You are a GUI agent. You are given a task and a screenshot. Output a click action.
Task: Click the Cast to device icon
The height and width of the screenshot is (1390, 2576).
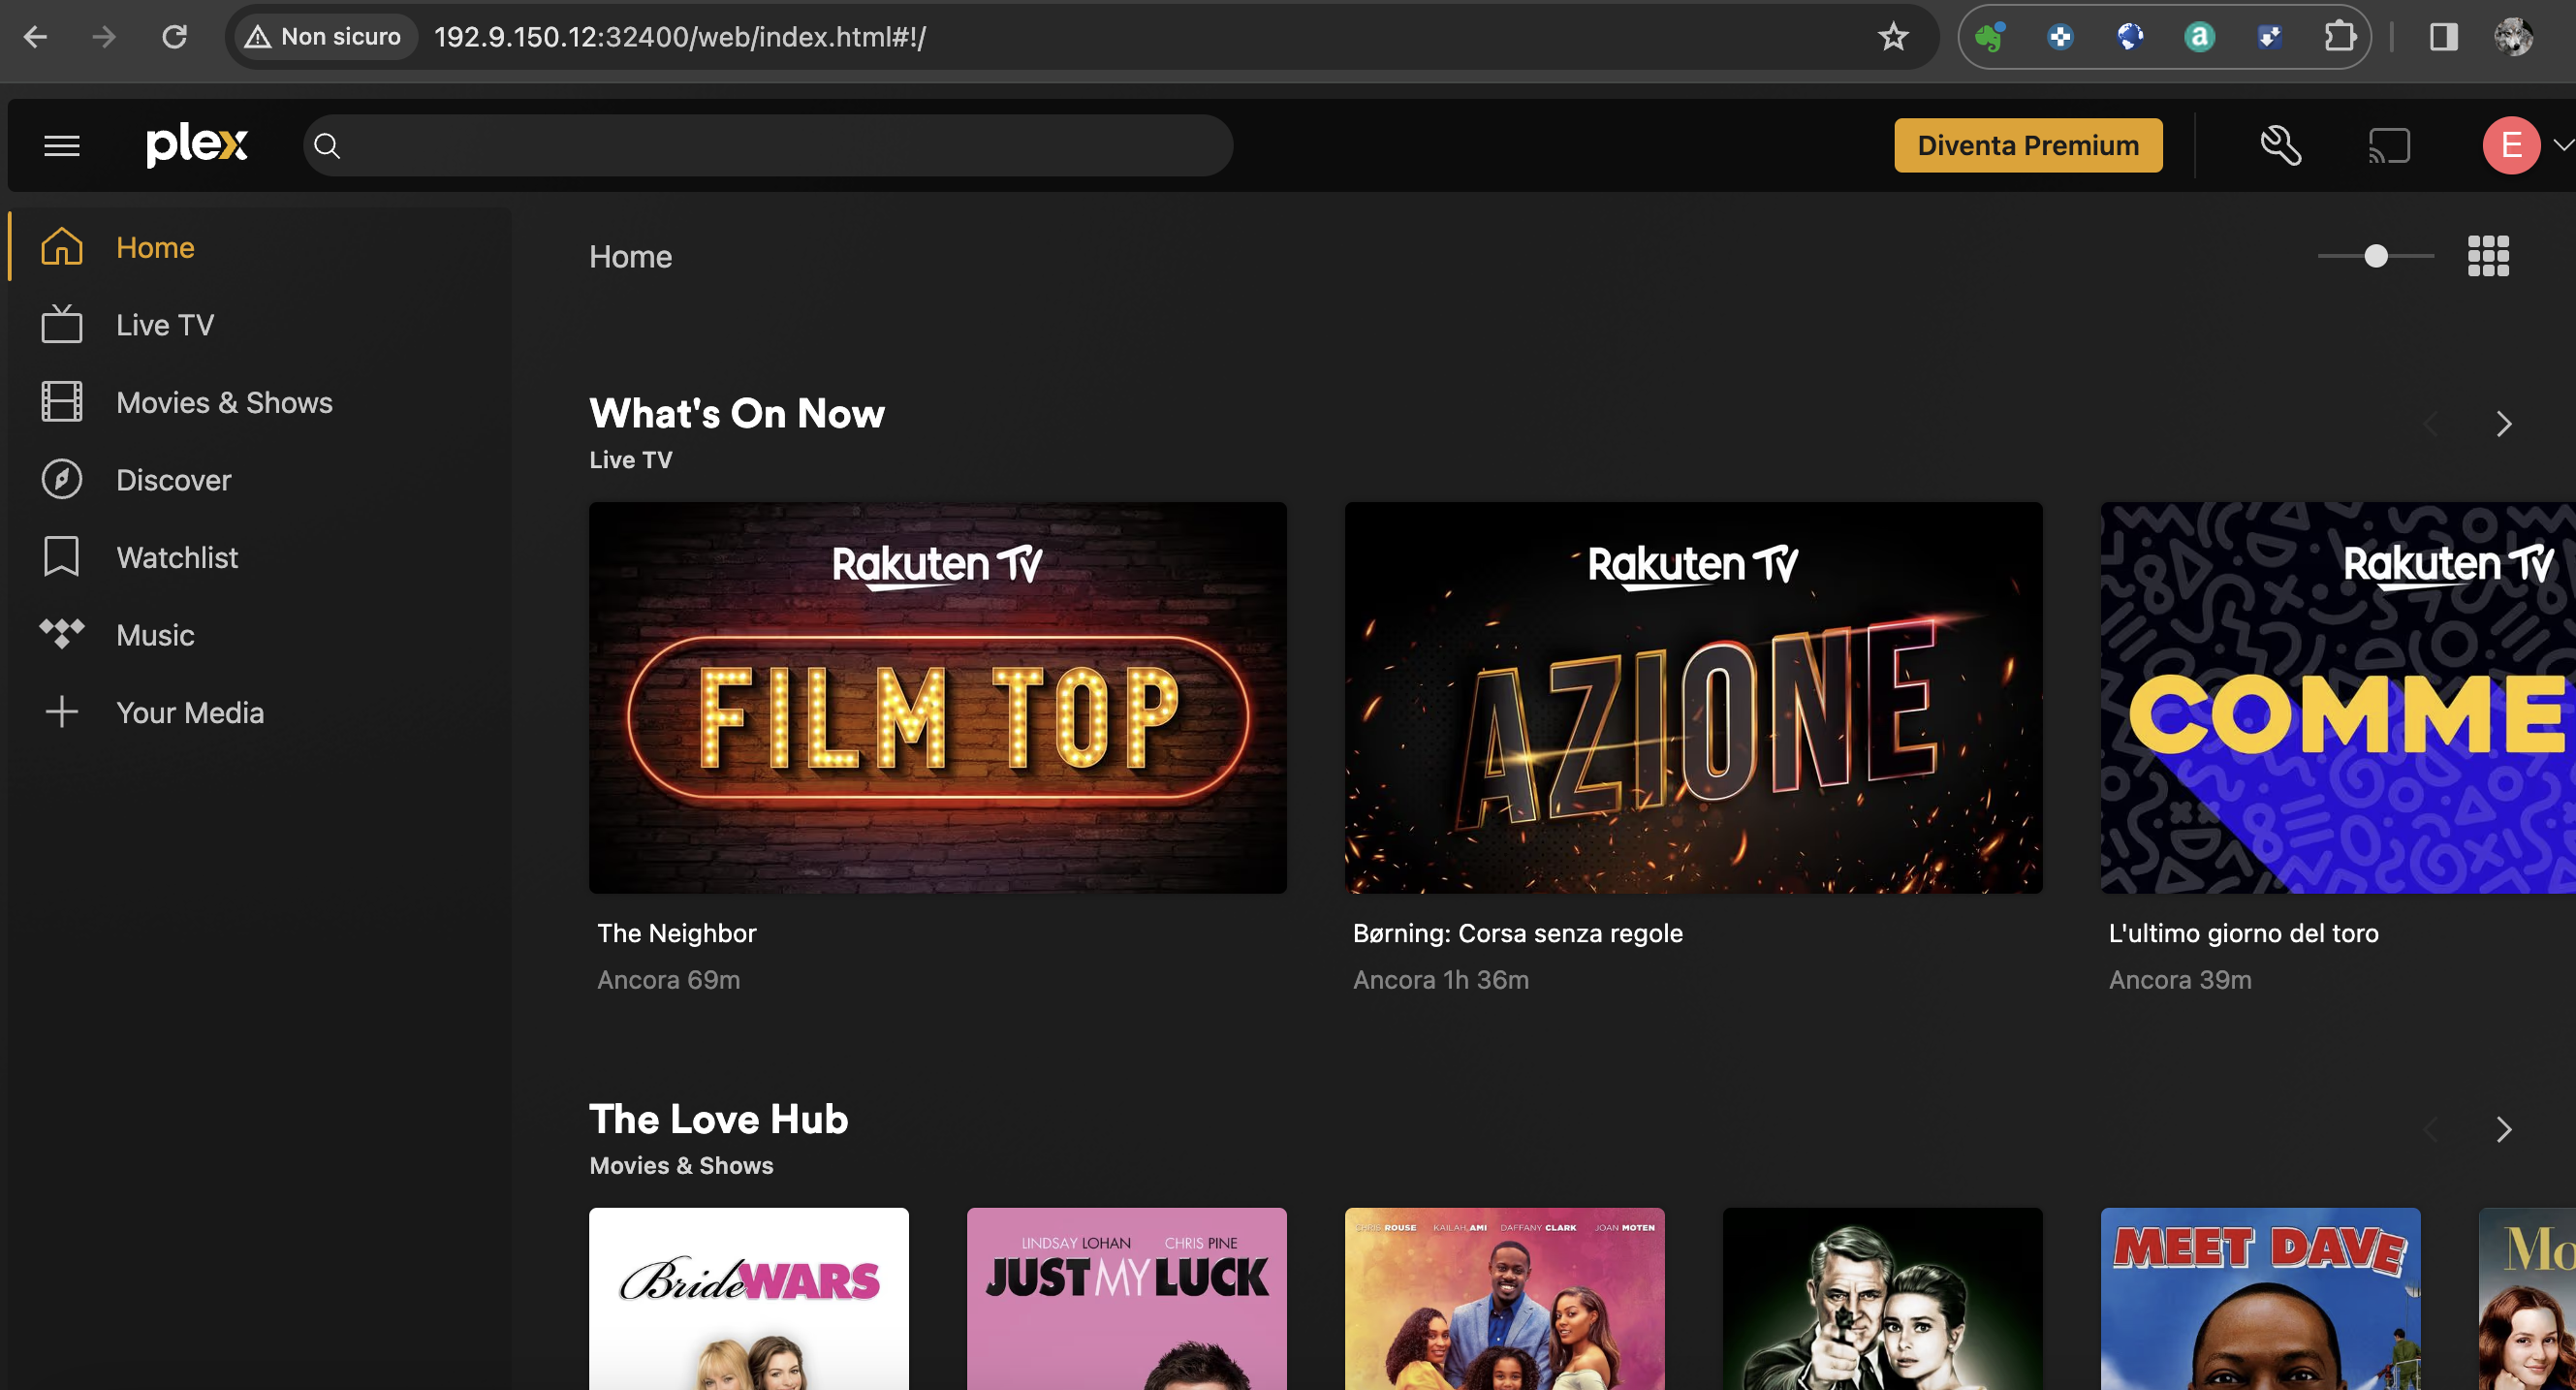[x=2389, y=146]
